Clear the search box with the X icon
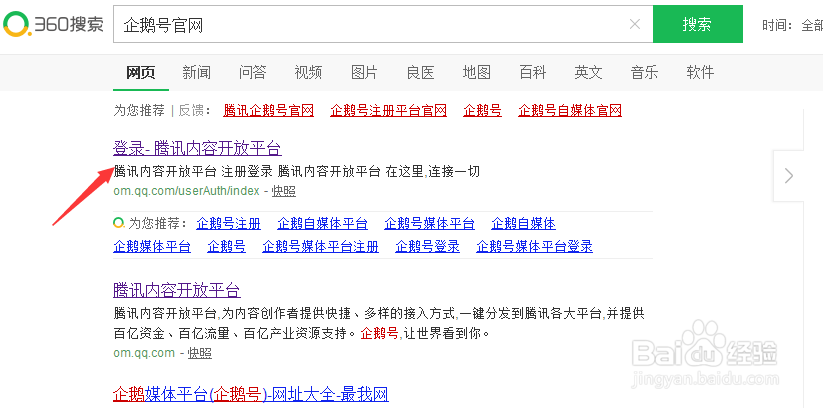Image resolution: width=823 pixels, height=408 pixels. tap(635, 24)
